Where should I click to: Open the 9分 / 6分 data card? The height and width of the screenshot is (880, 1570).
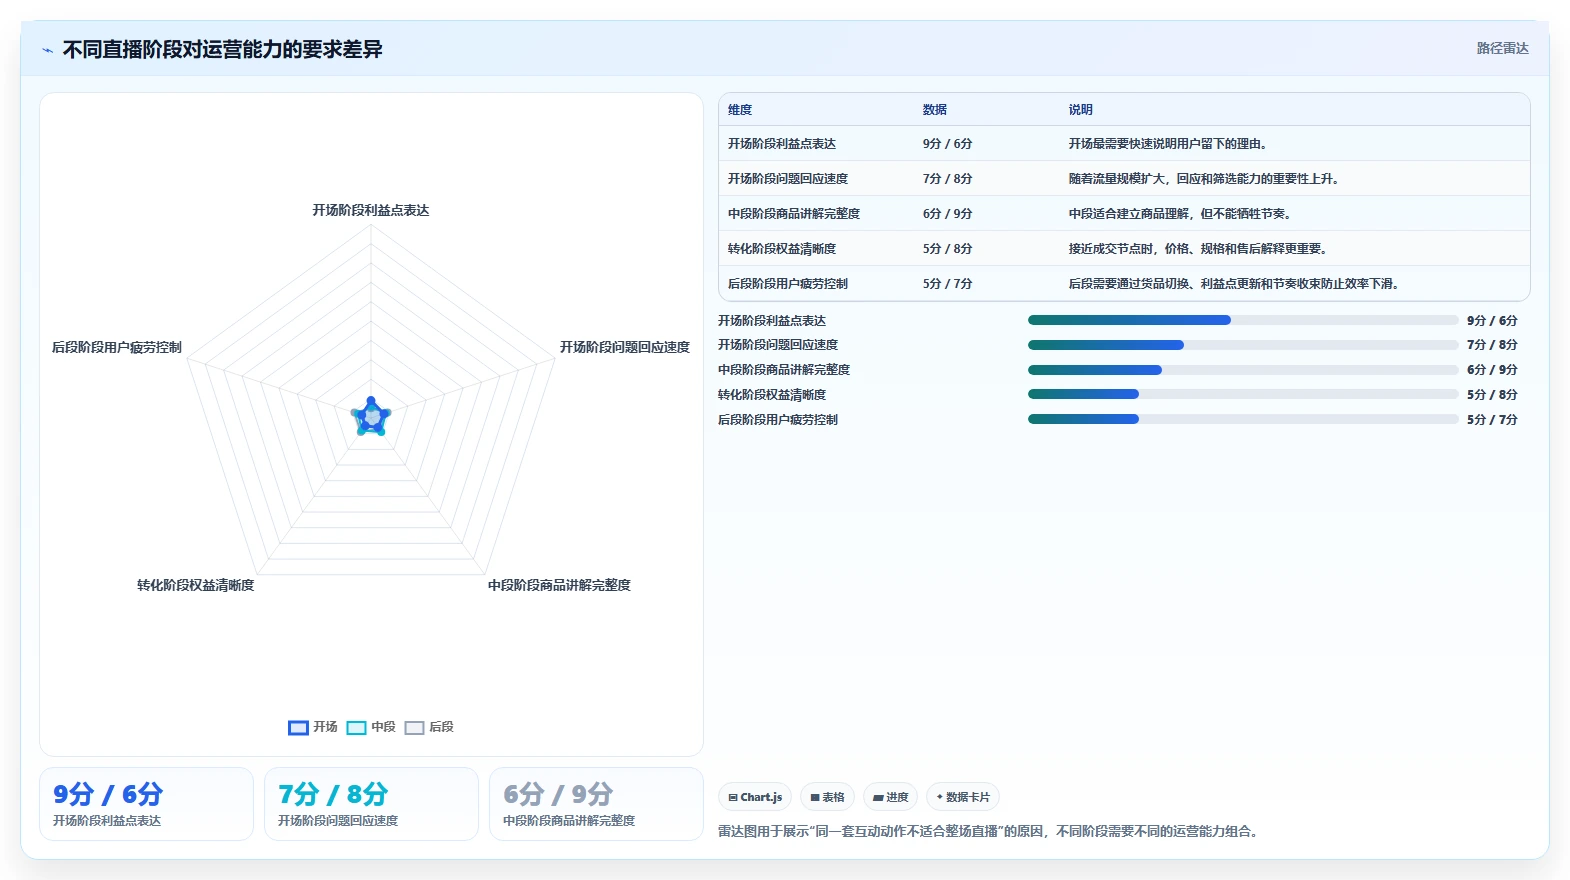coord(146,804)
